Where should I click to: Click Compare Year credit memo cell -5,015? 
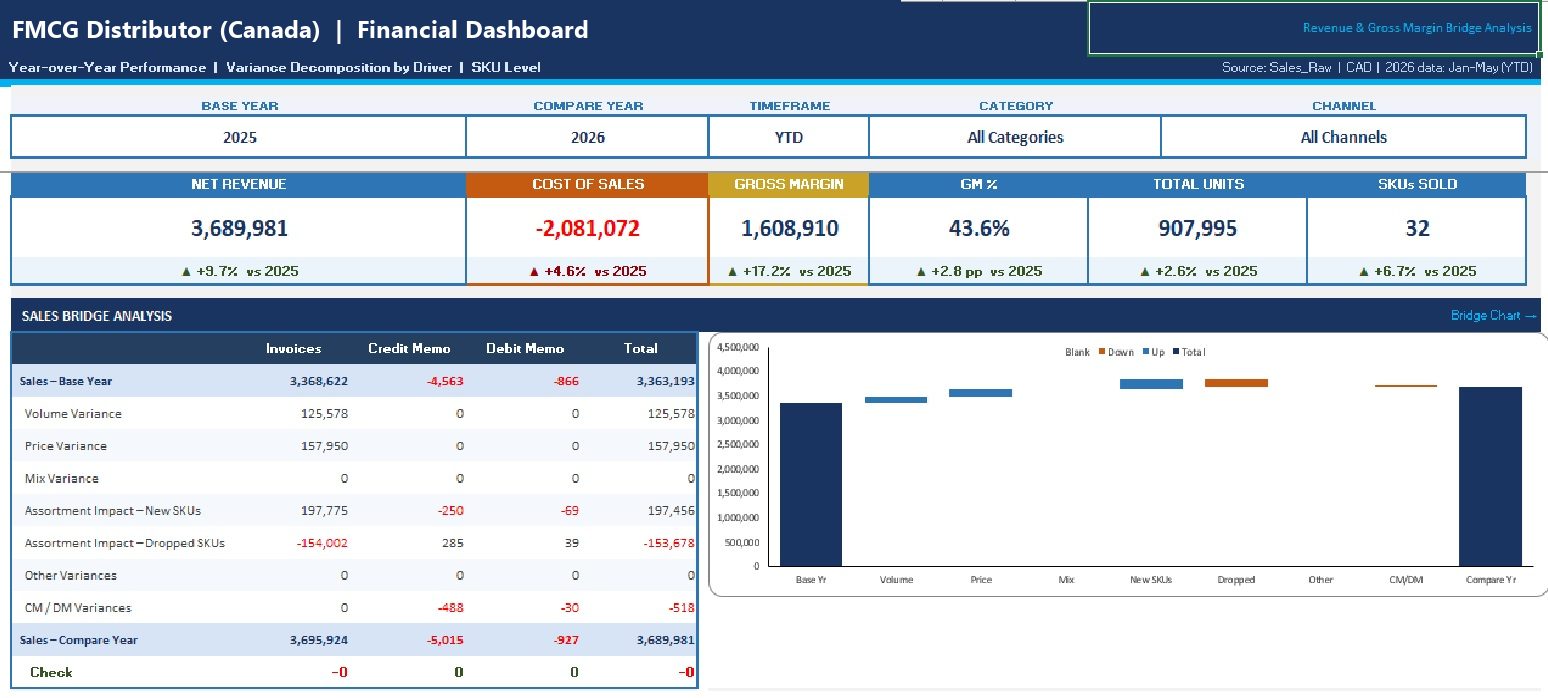(x=444, y=640)
